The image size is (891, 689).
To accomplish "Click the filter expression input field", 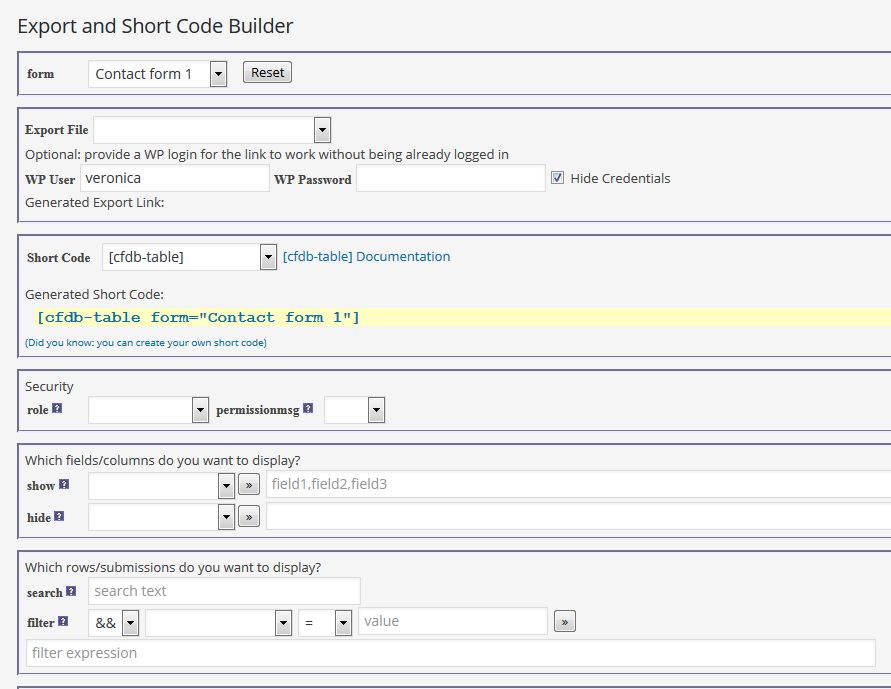I will coord(451,653).
